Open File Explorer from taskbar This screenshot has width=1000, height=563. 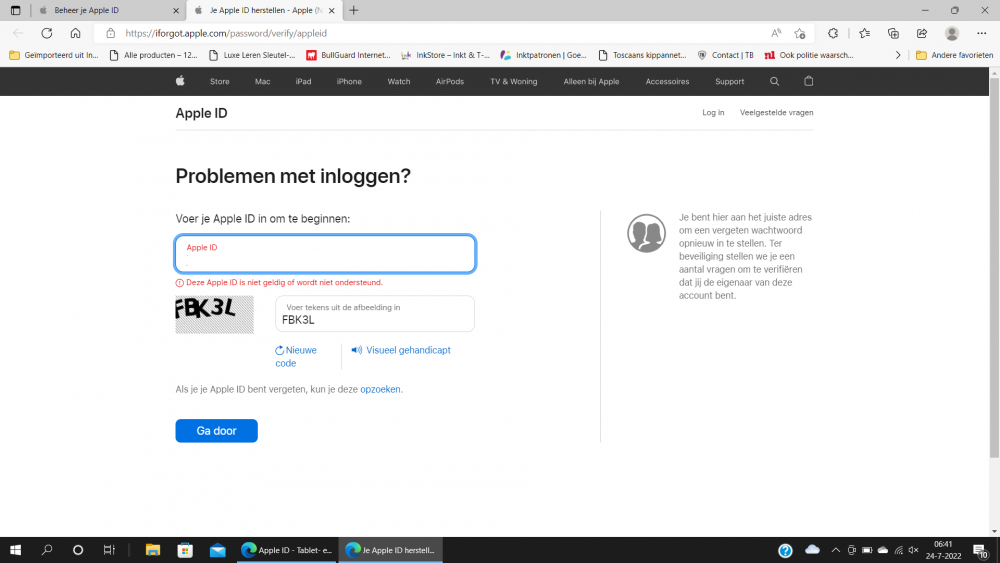pyautogui.click(x=152, y=550)
